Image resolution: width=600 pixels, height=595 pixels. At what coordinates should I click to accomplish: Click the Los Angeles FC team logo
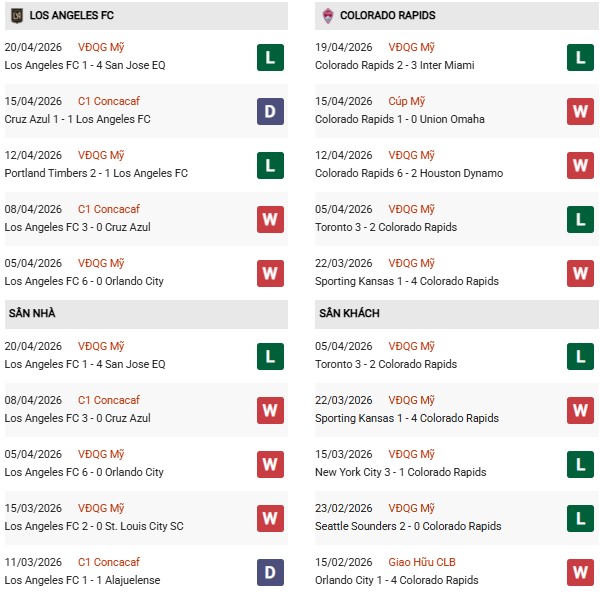(16, 16)
